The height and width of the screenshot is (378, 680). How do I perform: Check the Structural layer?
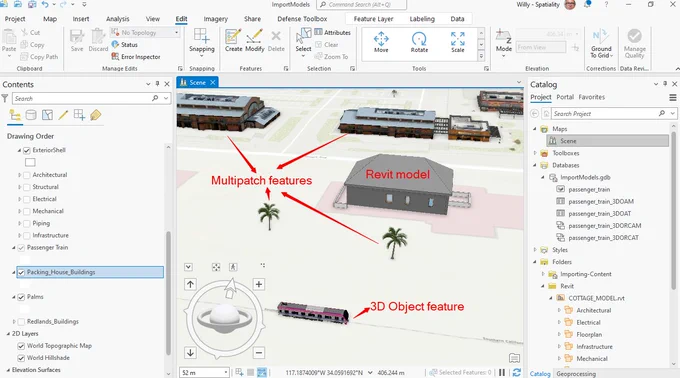pyautogui.click(x=27, y=187)
